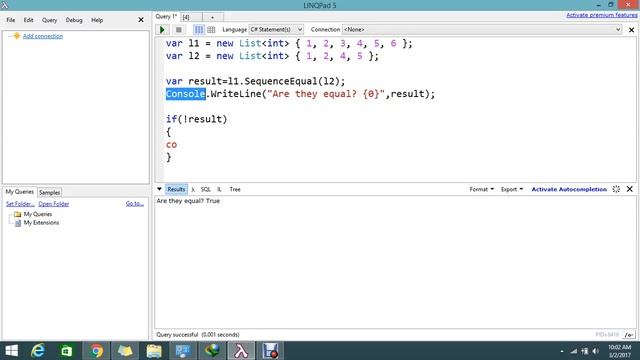Switch to the SQL output tab
This screenshot has height=360, width=640.
[205, 189]
